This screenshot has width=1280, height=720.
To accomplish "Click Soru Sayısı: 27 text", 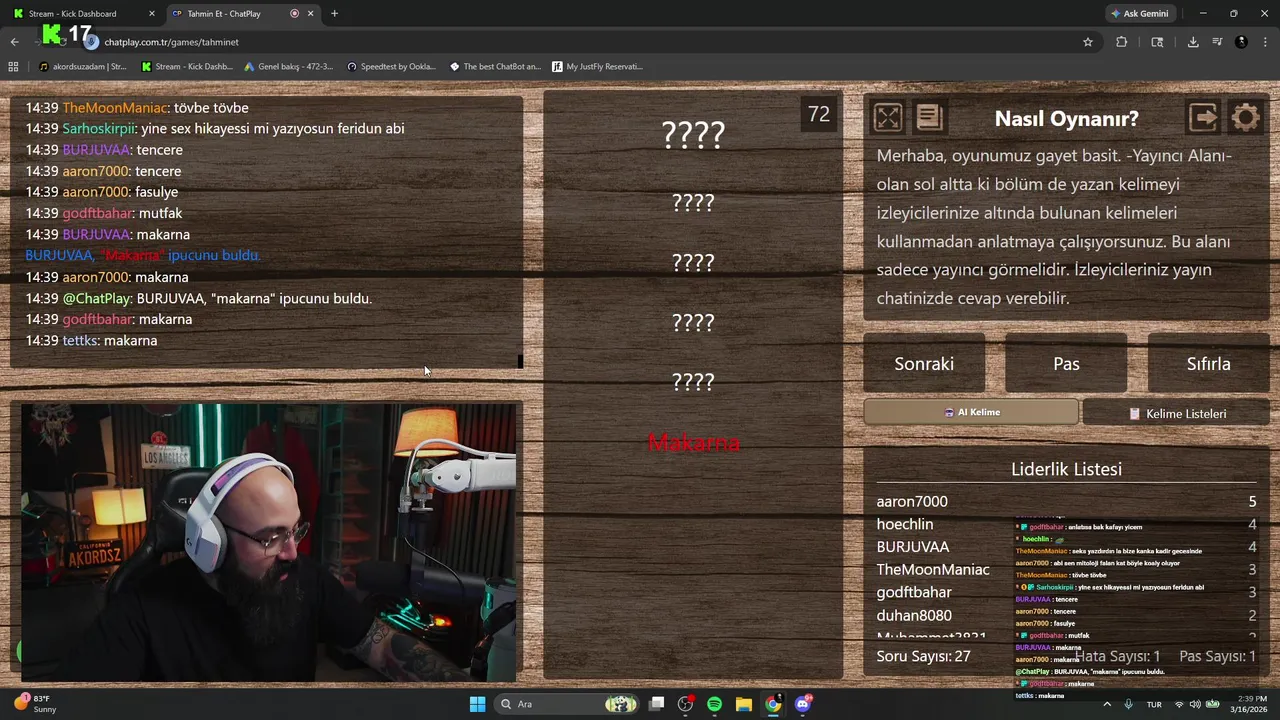I will pos(924,656).
